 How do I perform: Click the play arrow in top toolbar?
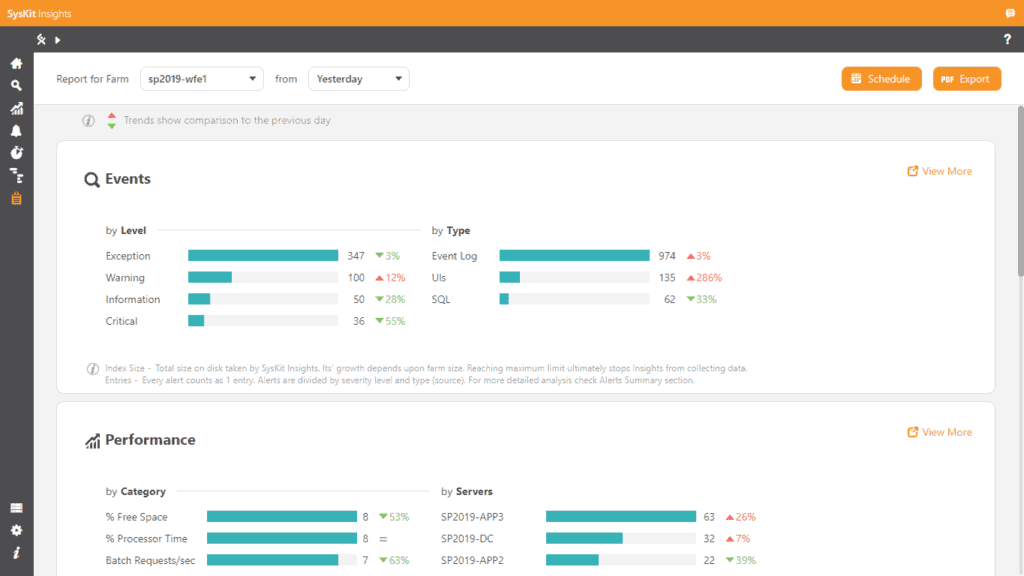coord(57,40)
